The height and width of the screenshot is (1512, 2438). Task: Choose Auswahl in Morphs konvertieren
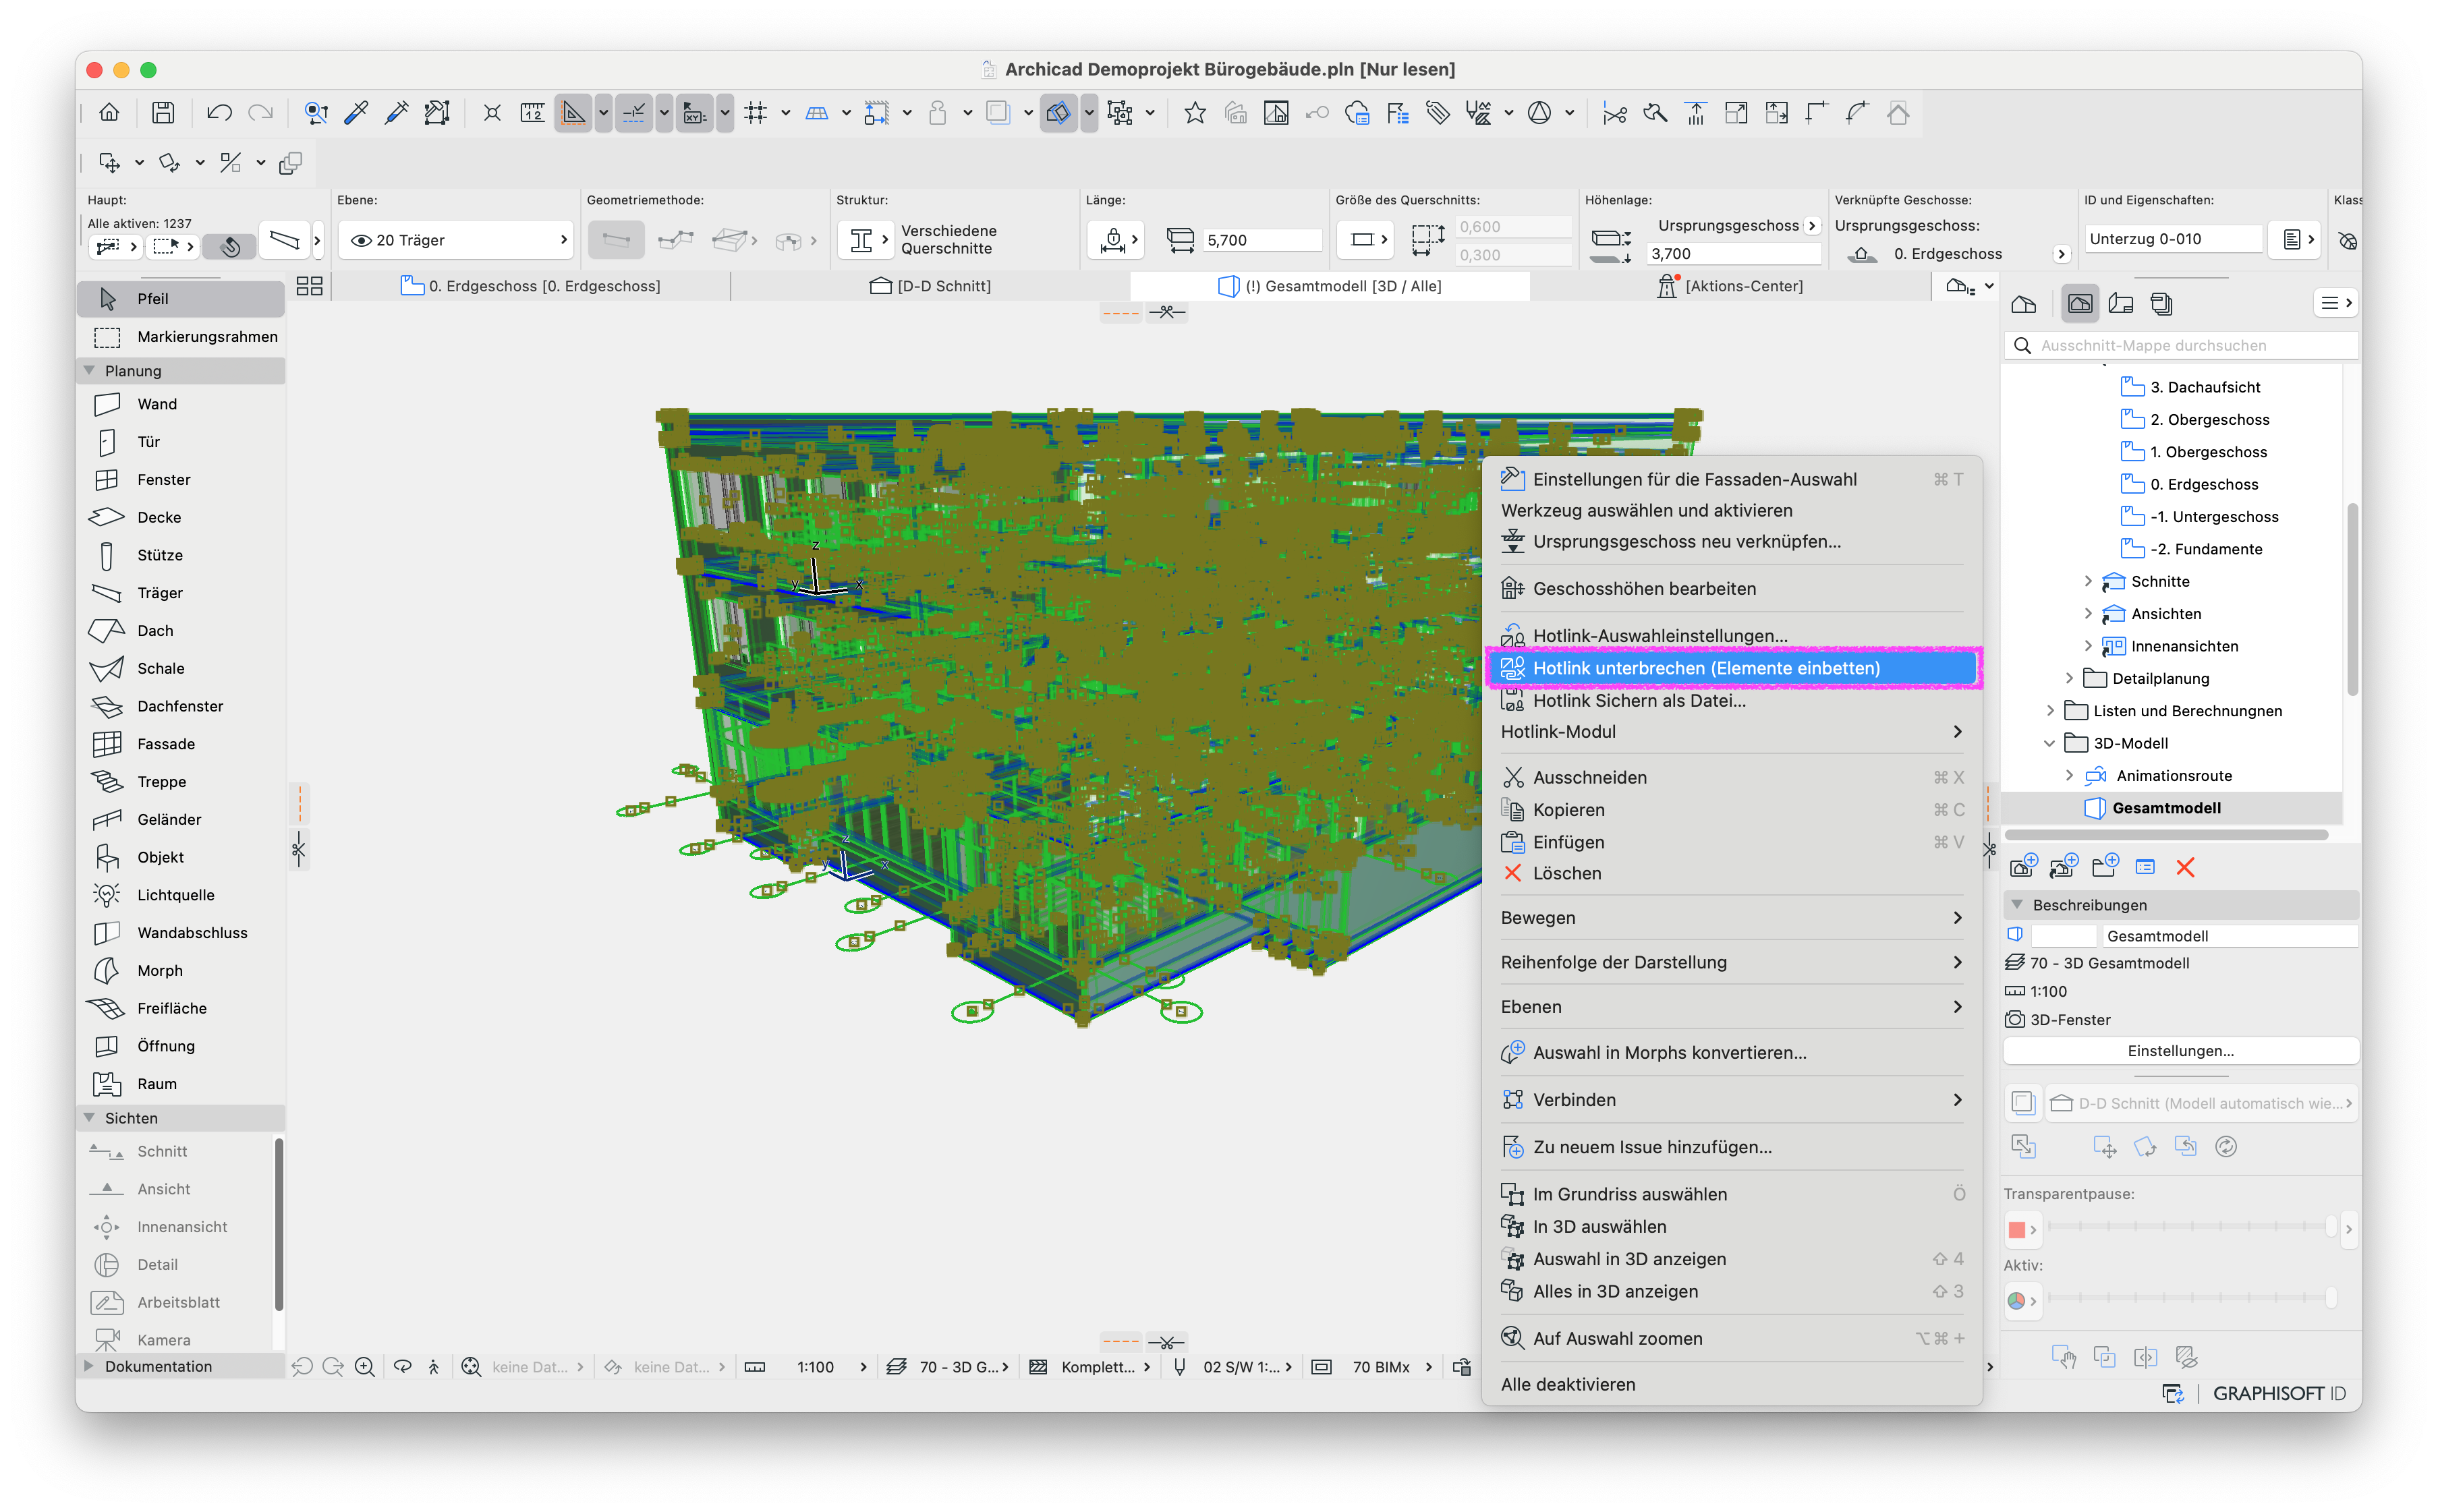(x=1732, y=1053)
